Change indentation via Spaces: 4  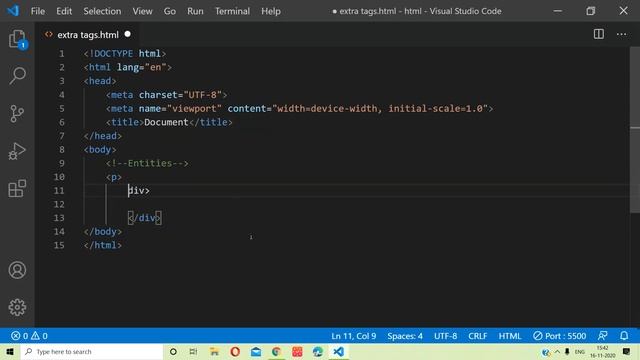click(x=405, y=336)
